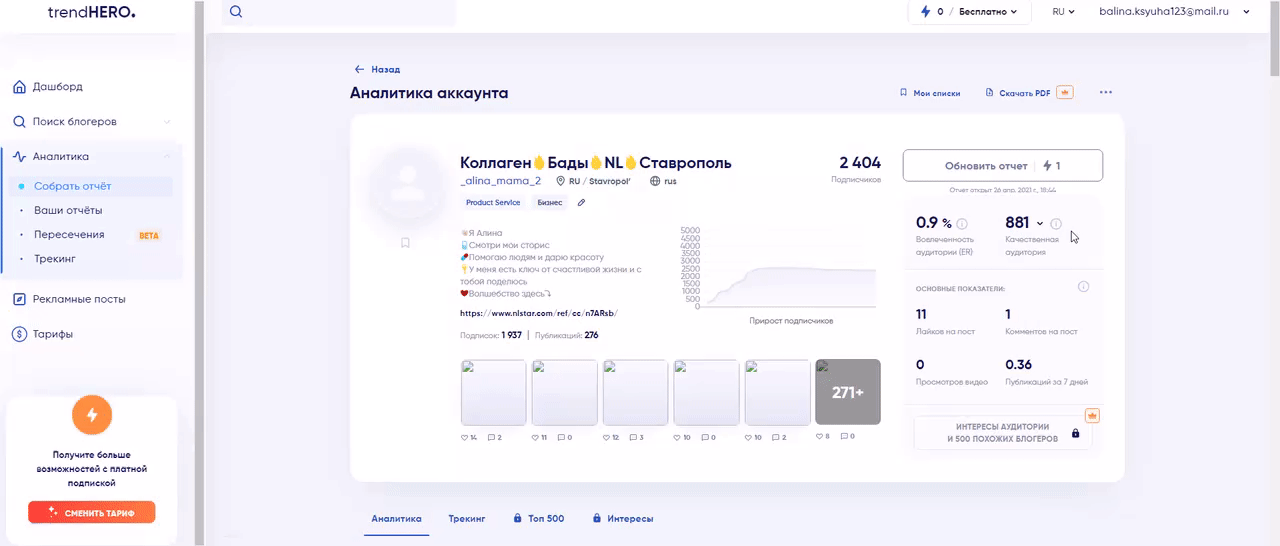
Task: Switch to the Трекинг tab below profile
Action: [x=466, y=519]
